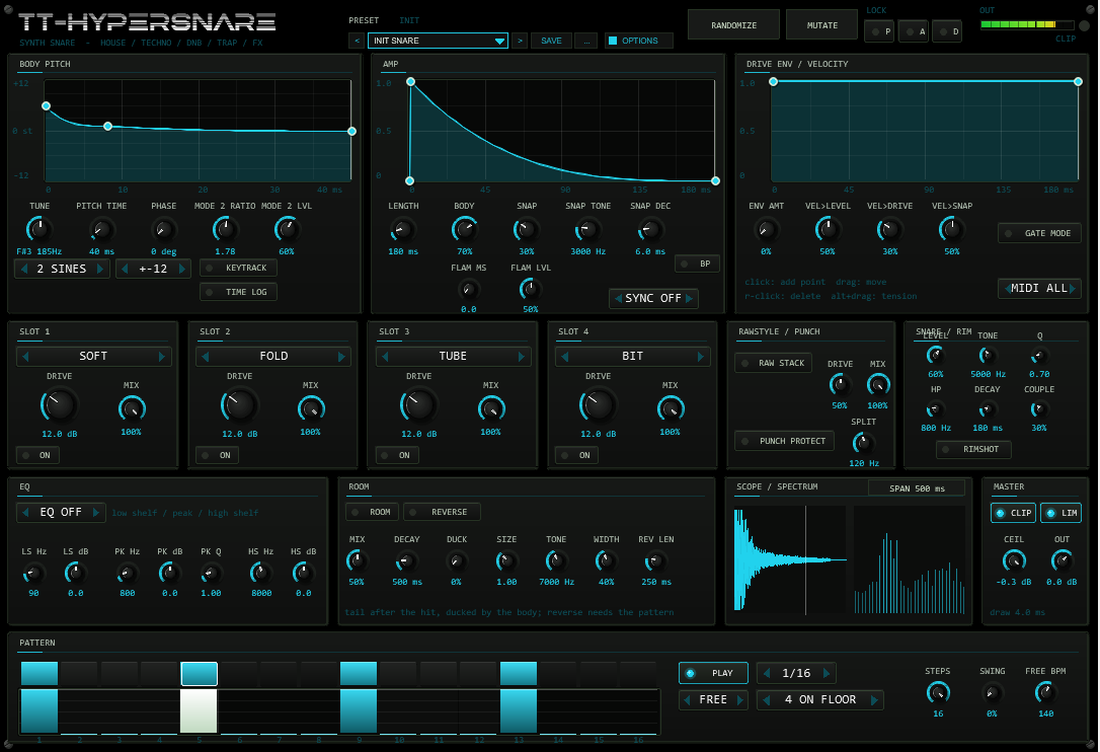Open the preset more options (...) button
Viewport: 1100px width, 752px height.
[x=586, y=41]
